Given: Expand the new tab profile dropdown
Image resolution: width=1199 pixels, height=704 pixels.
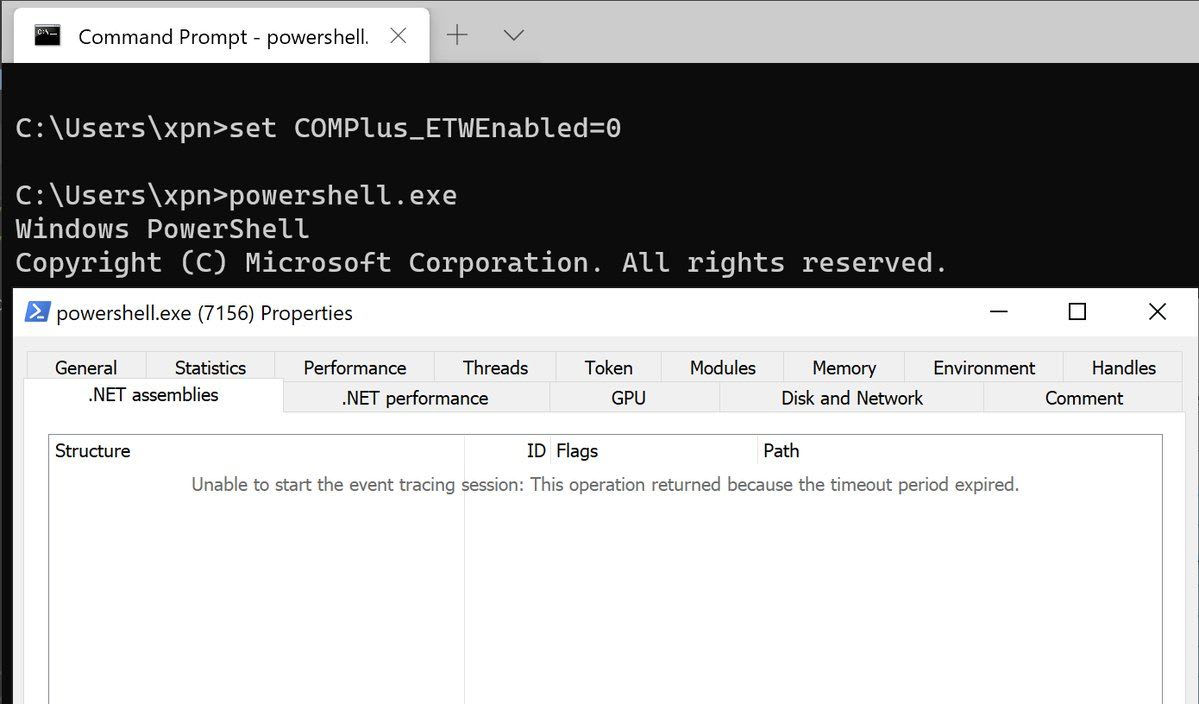Looking at the screenshot, I should pyautogui.click(x=513, y=36).
